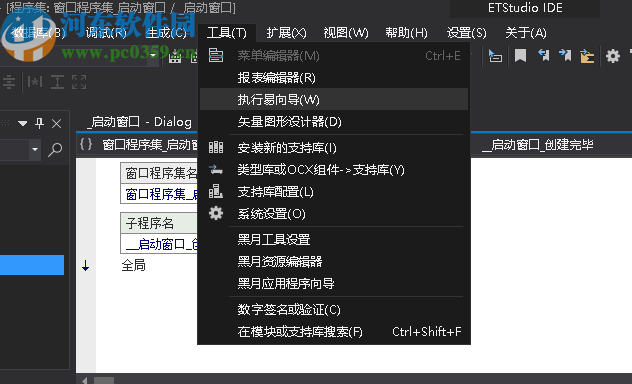Select 数字签名或验证(C)
Viewport: 632px width, 384px height.
click(334, 310)
